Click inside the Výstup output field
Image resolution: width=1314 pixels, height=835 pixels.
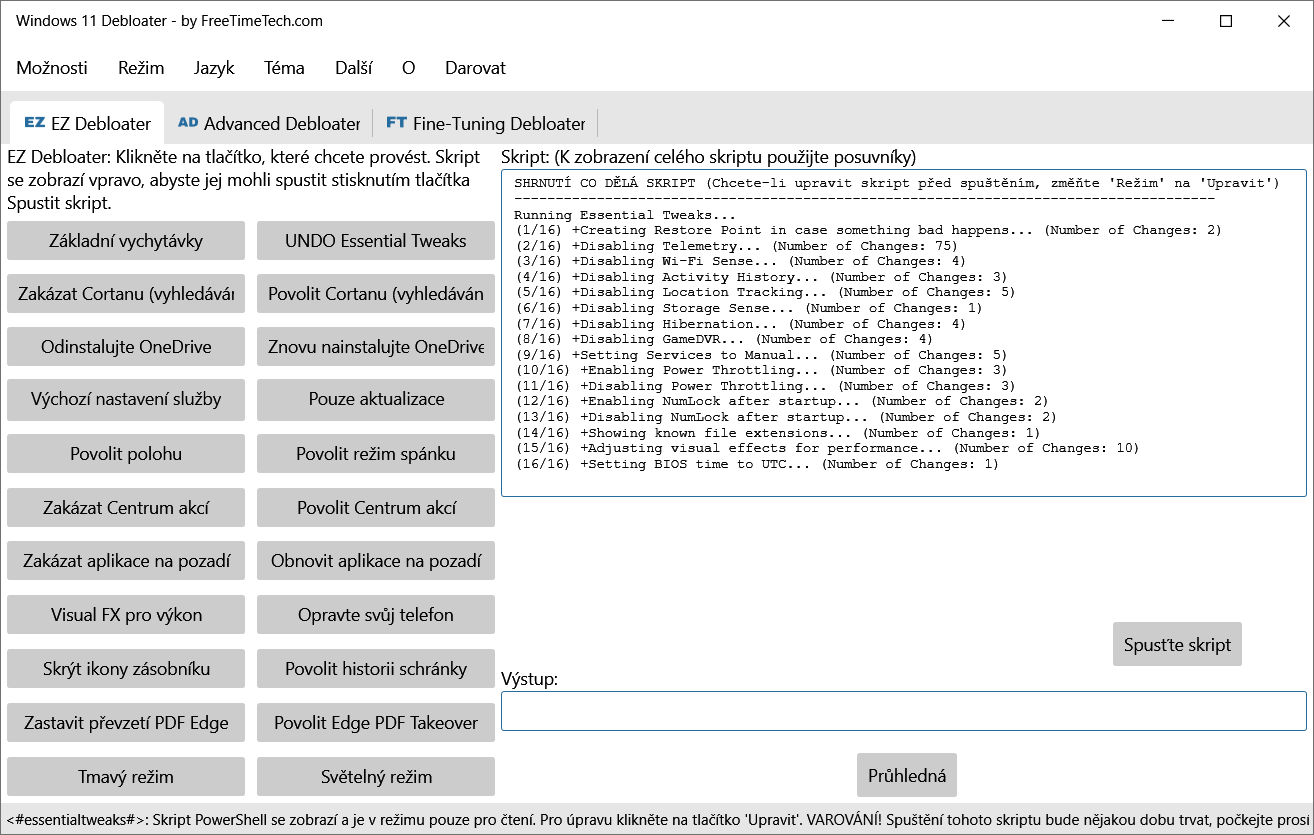coord(903,711)
